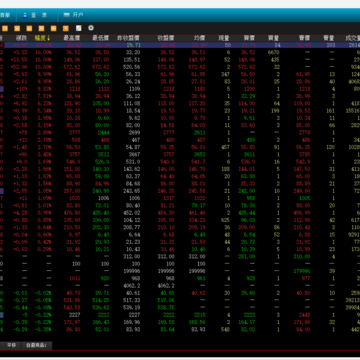Screen dimensions: 360x360
Task: Switch to the bottom tab left of 自选商品1
Action: pos(12,345)
